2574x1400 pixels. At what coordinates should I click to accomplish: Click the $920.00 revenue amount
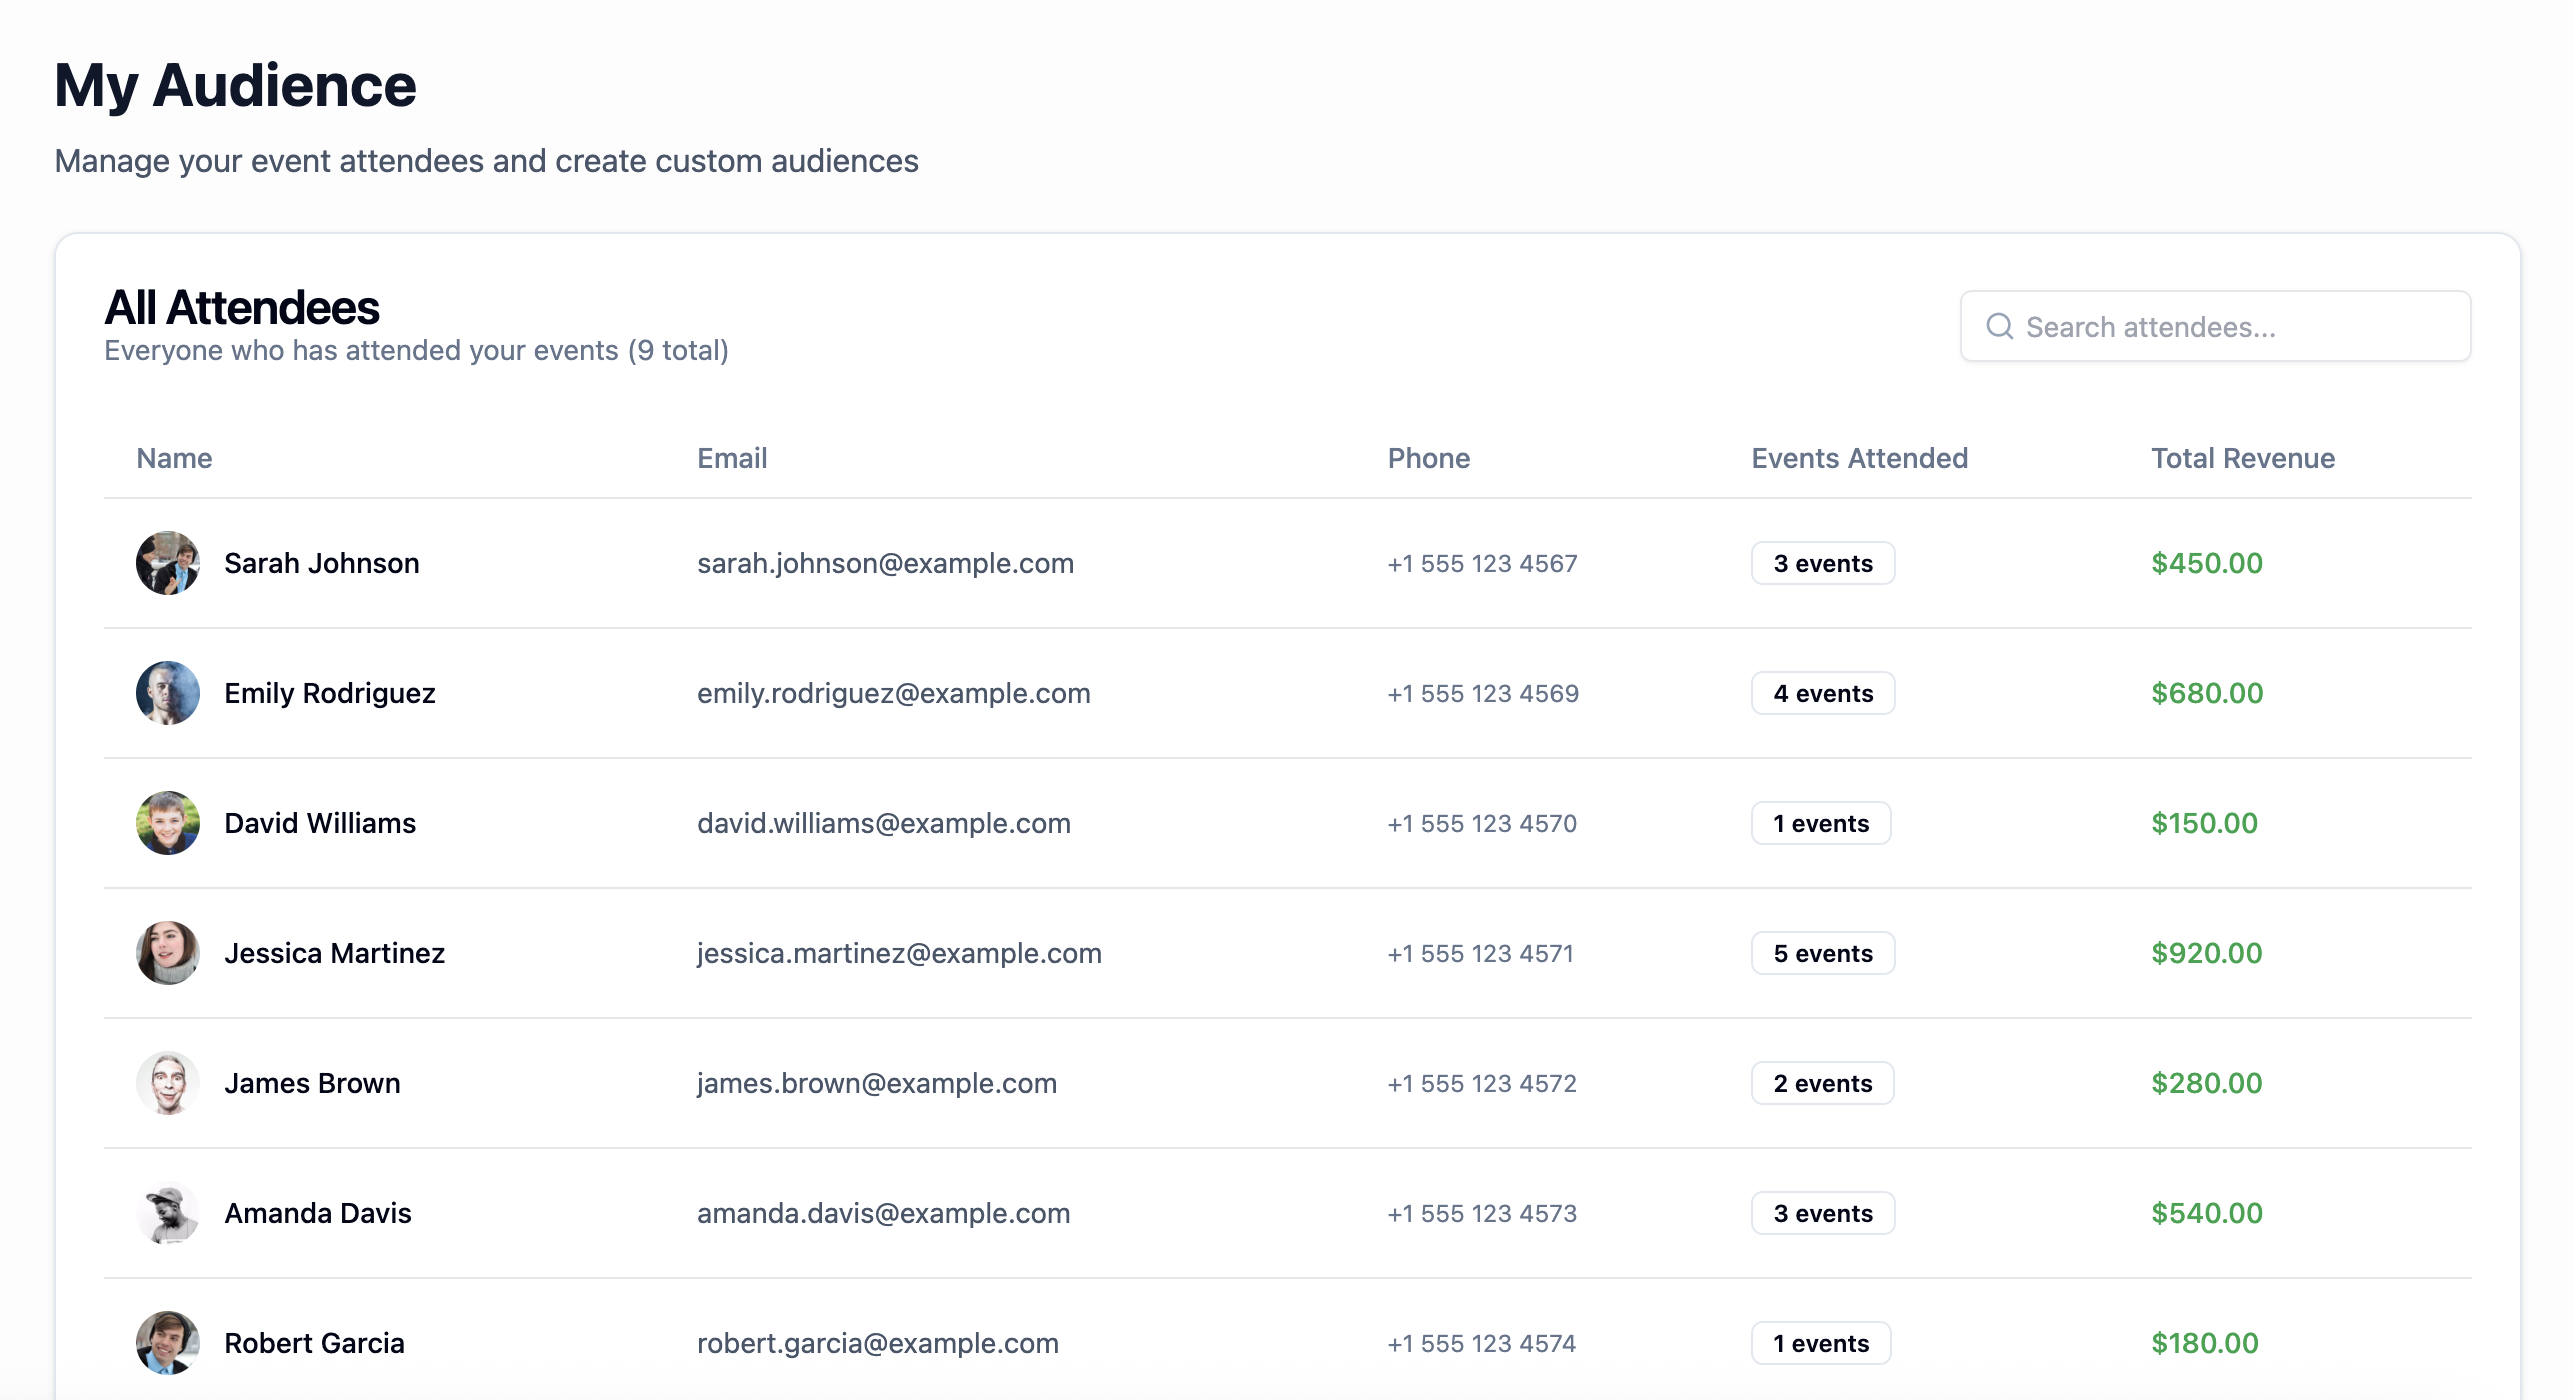point(2206,953)
